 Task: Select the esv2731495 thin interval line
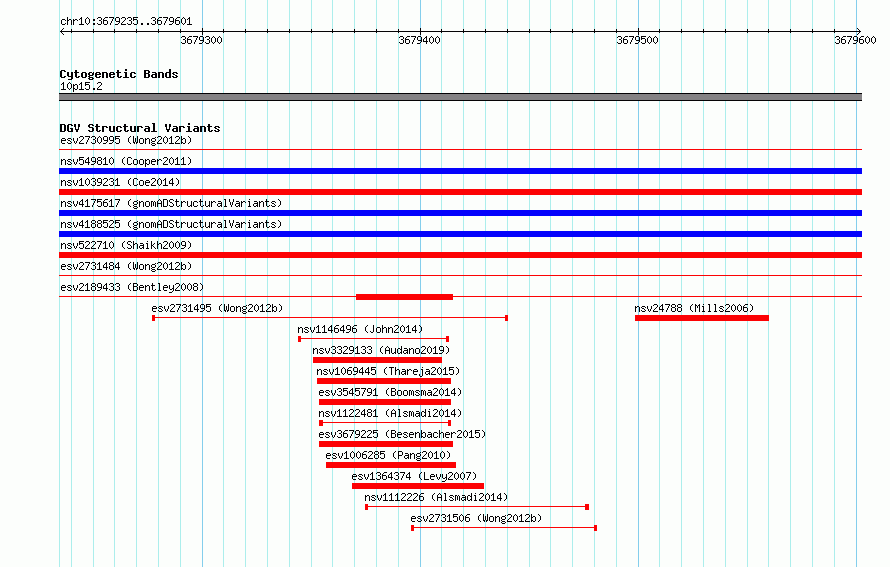pyautogui.click(x=330, y=318)
